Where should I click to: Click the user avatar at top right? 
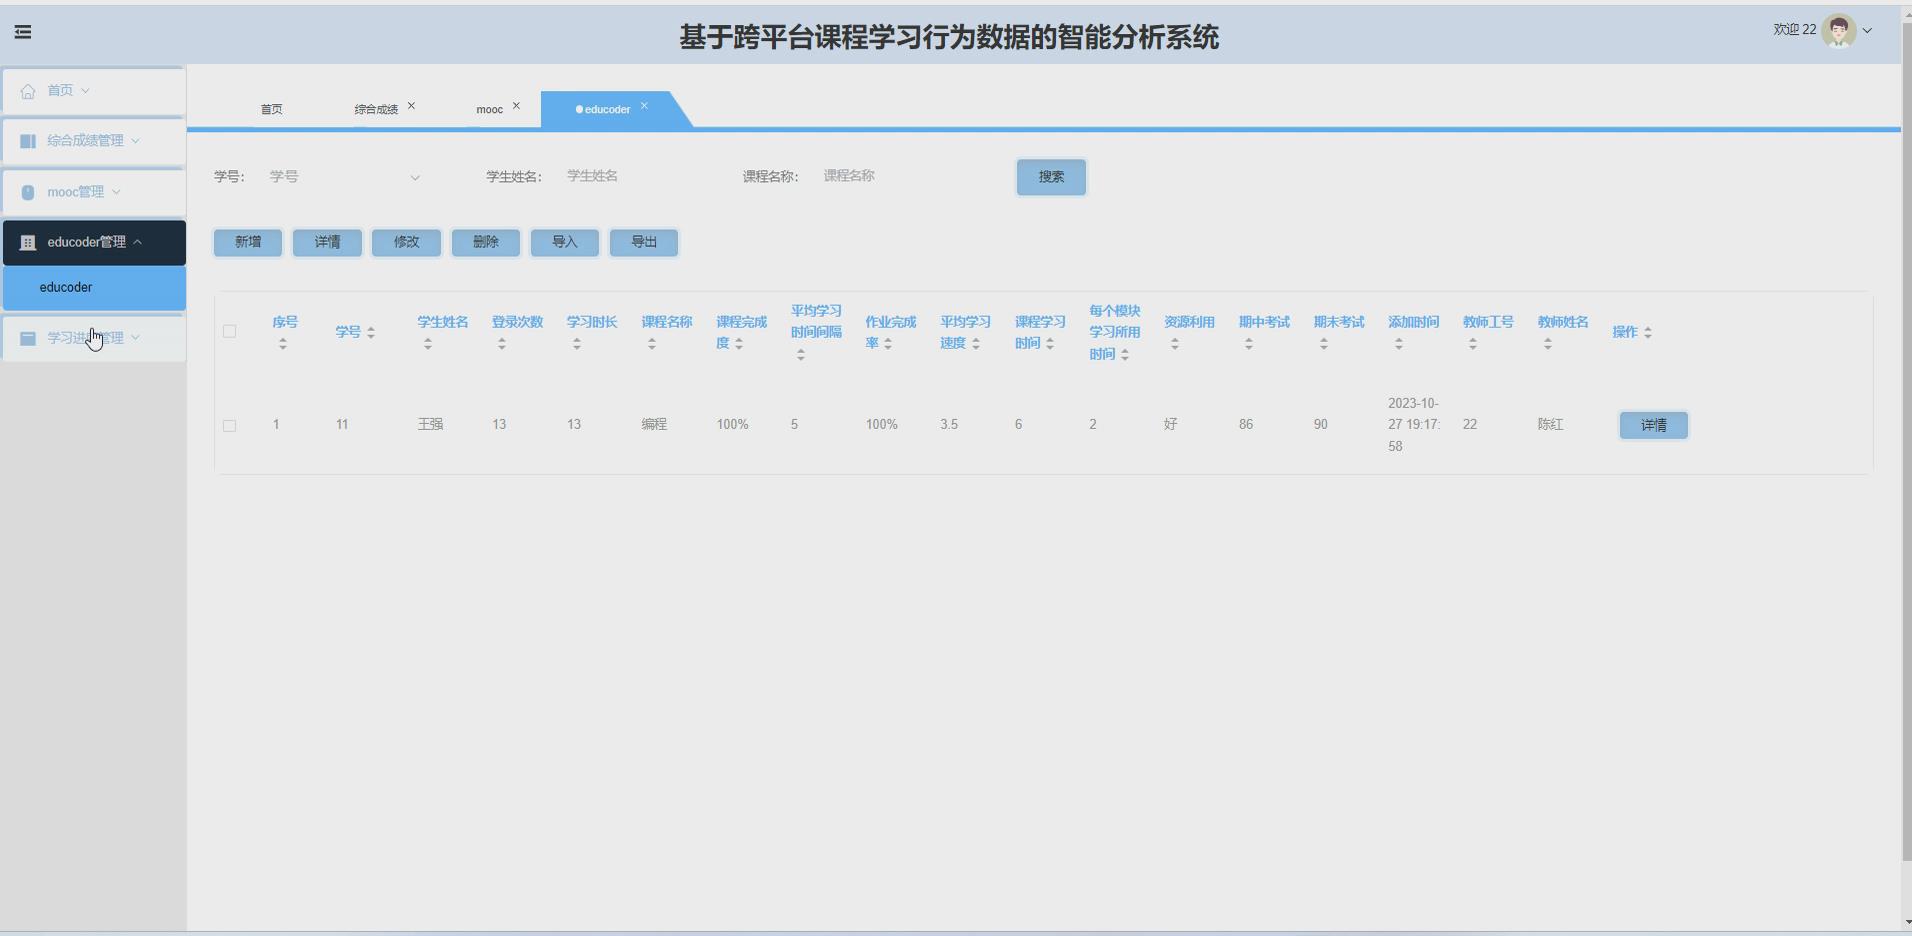point(1840,30)
